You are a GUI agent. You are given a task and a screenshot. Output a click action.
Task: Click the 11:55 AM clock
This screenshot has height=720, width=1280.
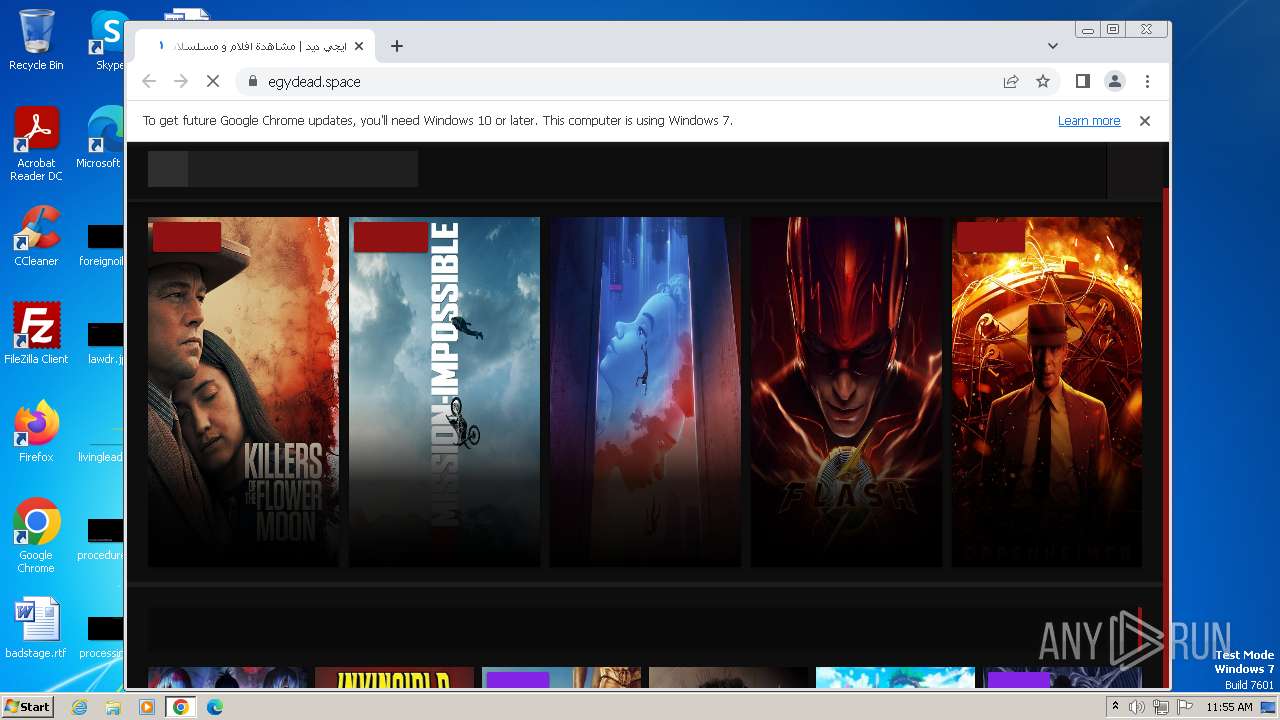1229,707
